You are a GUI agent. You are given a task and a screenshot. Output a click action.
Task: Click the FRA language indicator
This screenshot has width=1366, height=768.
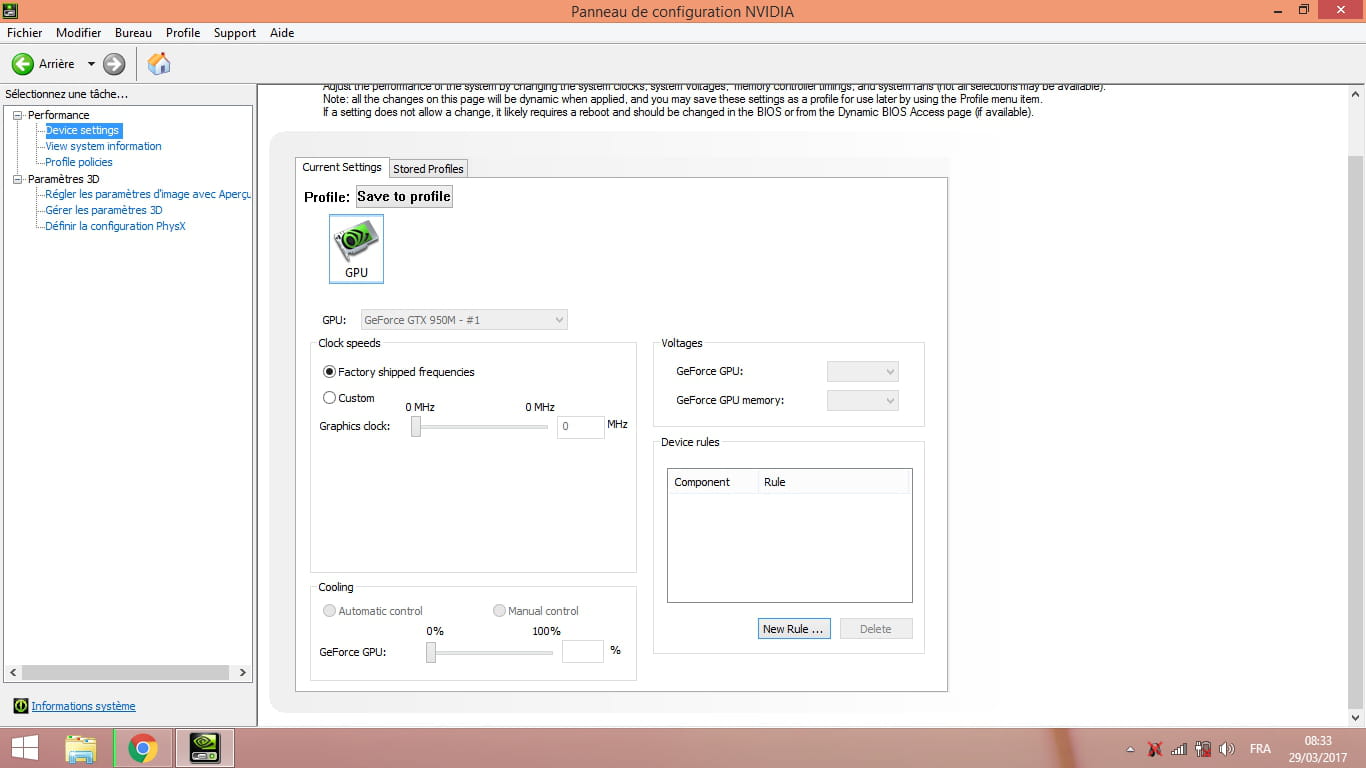pos(1260,749)
